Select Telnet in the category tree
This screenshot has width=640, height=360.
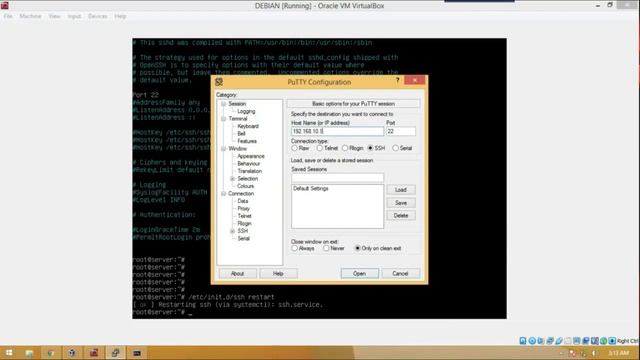244,216
